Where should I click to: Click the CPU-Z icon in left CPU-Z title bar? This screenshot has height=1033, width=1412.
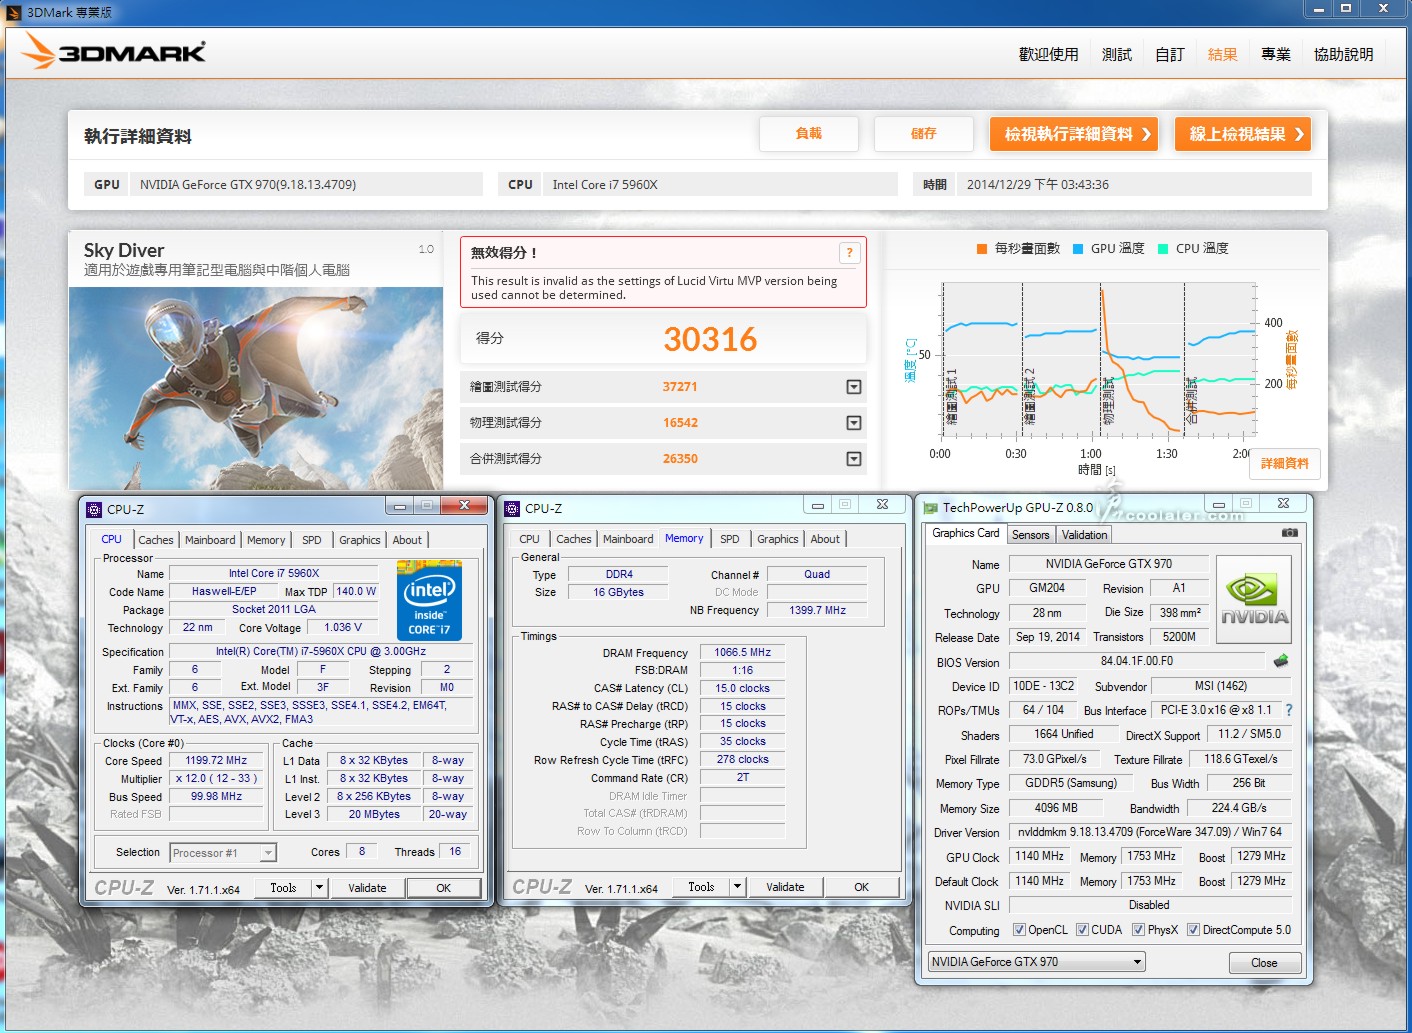95,509
